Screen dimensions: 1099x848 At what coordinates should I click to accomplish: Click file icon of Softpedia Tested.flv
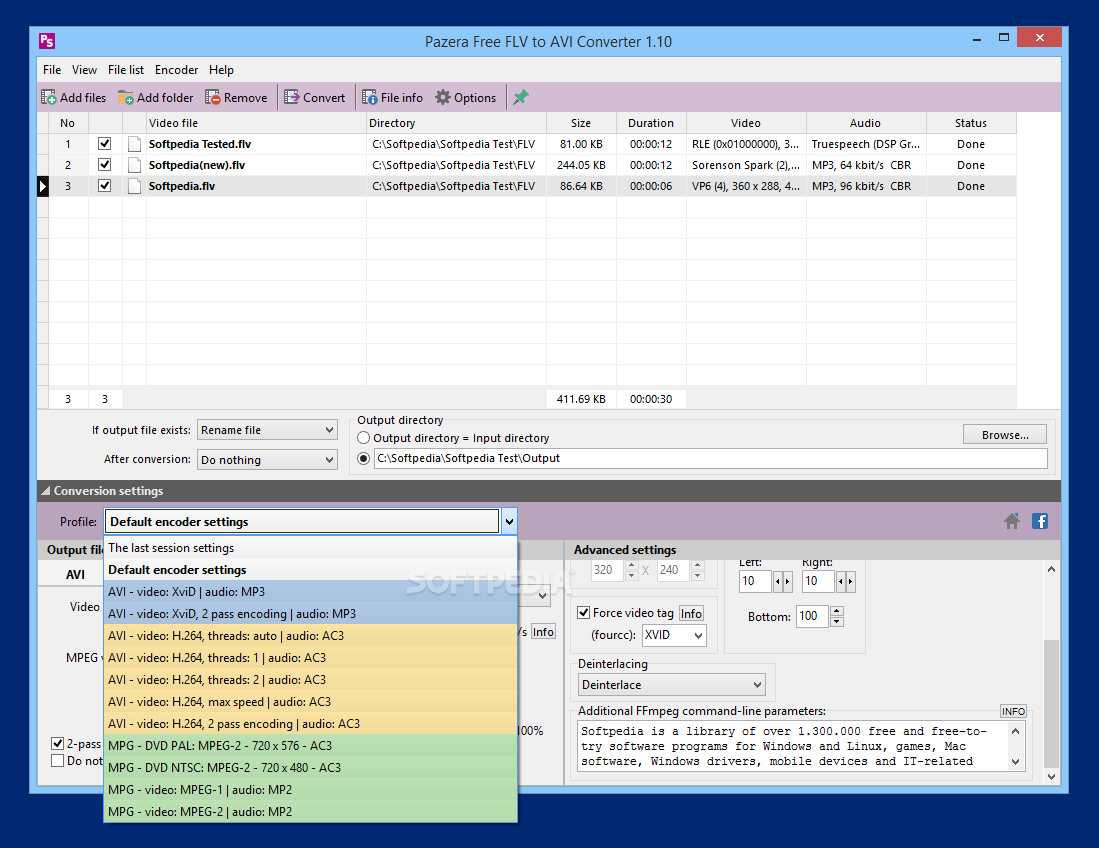135,144
